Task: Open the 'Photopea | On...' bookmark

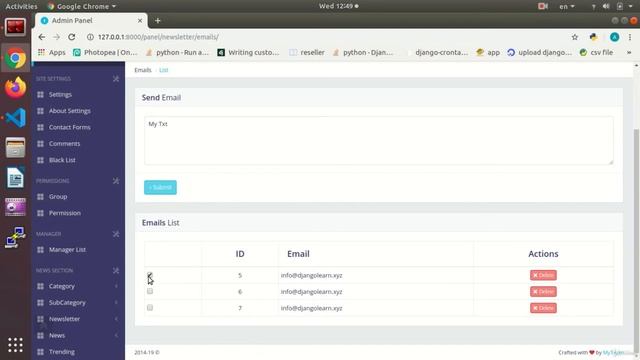Action: [x=105, y=52]
